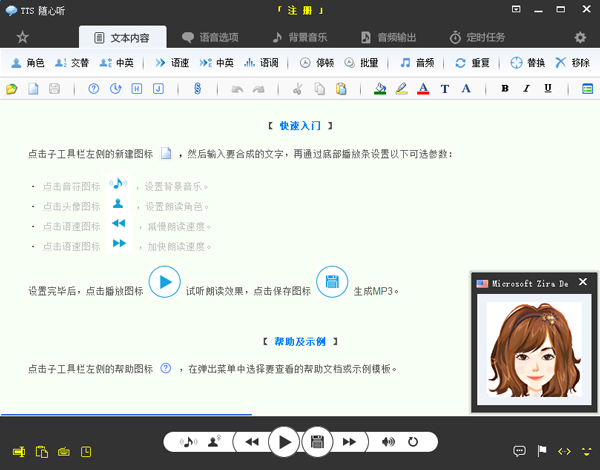Open the 定时任务 tab
This screenshot has width=600, height=470.
click(x=483, y=38)
